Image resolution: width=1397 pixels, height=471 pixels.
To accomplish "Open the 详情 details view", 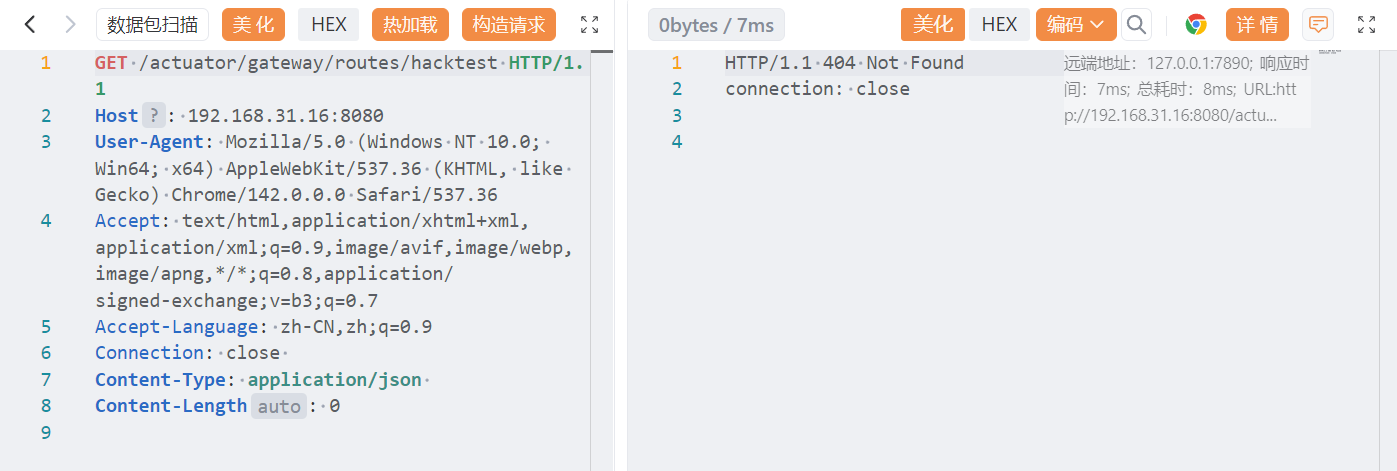I will click(1257, 25).
